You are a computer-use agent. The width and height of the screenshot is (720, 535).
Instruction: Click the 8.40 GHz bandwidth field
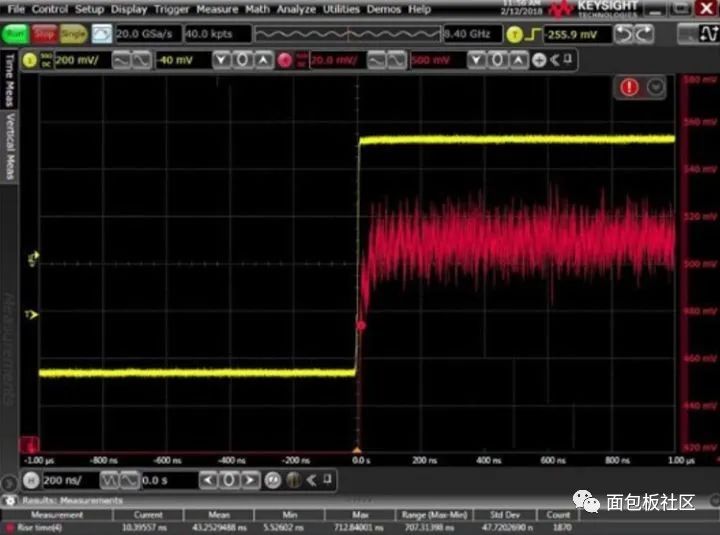point(472,34)
